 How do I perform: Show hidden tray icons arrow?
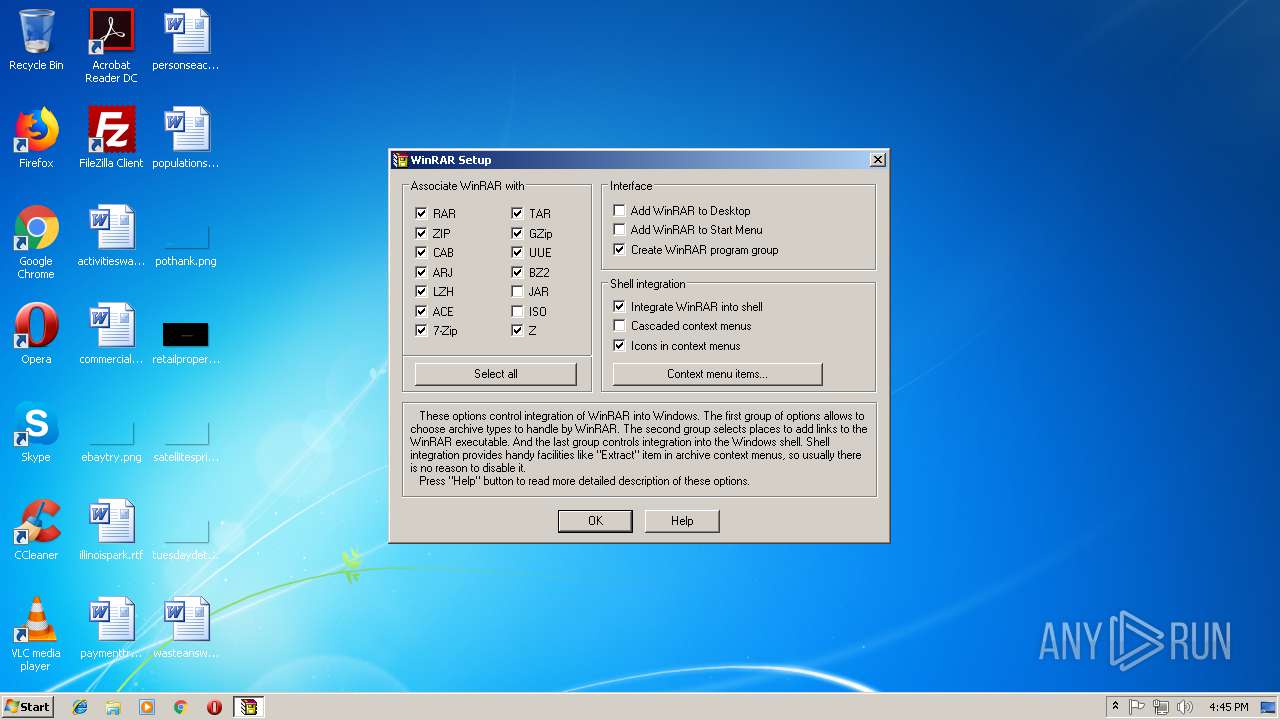(x=1115, y=707)
